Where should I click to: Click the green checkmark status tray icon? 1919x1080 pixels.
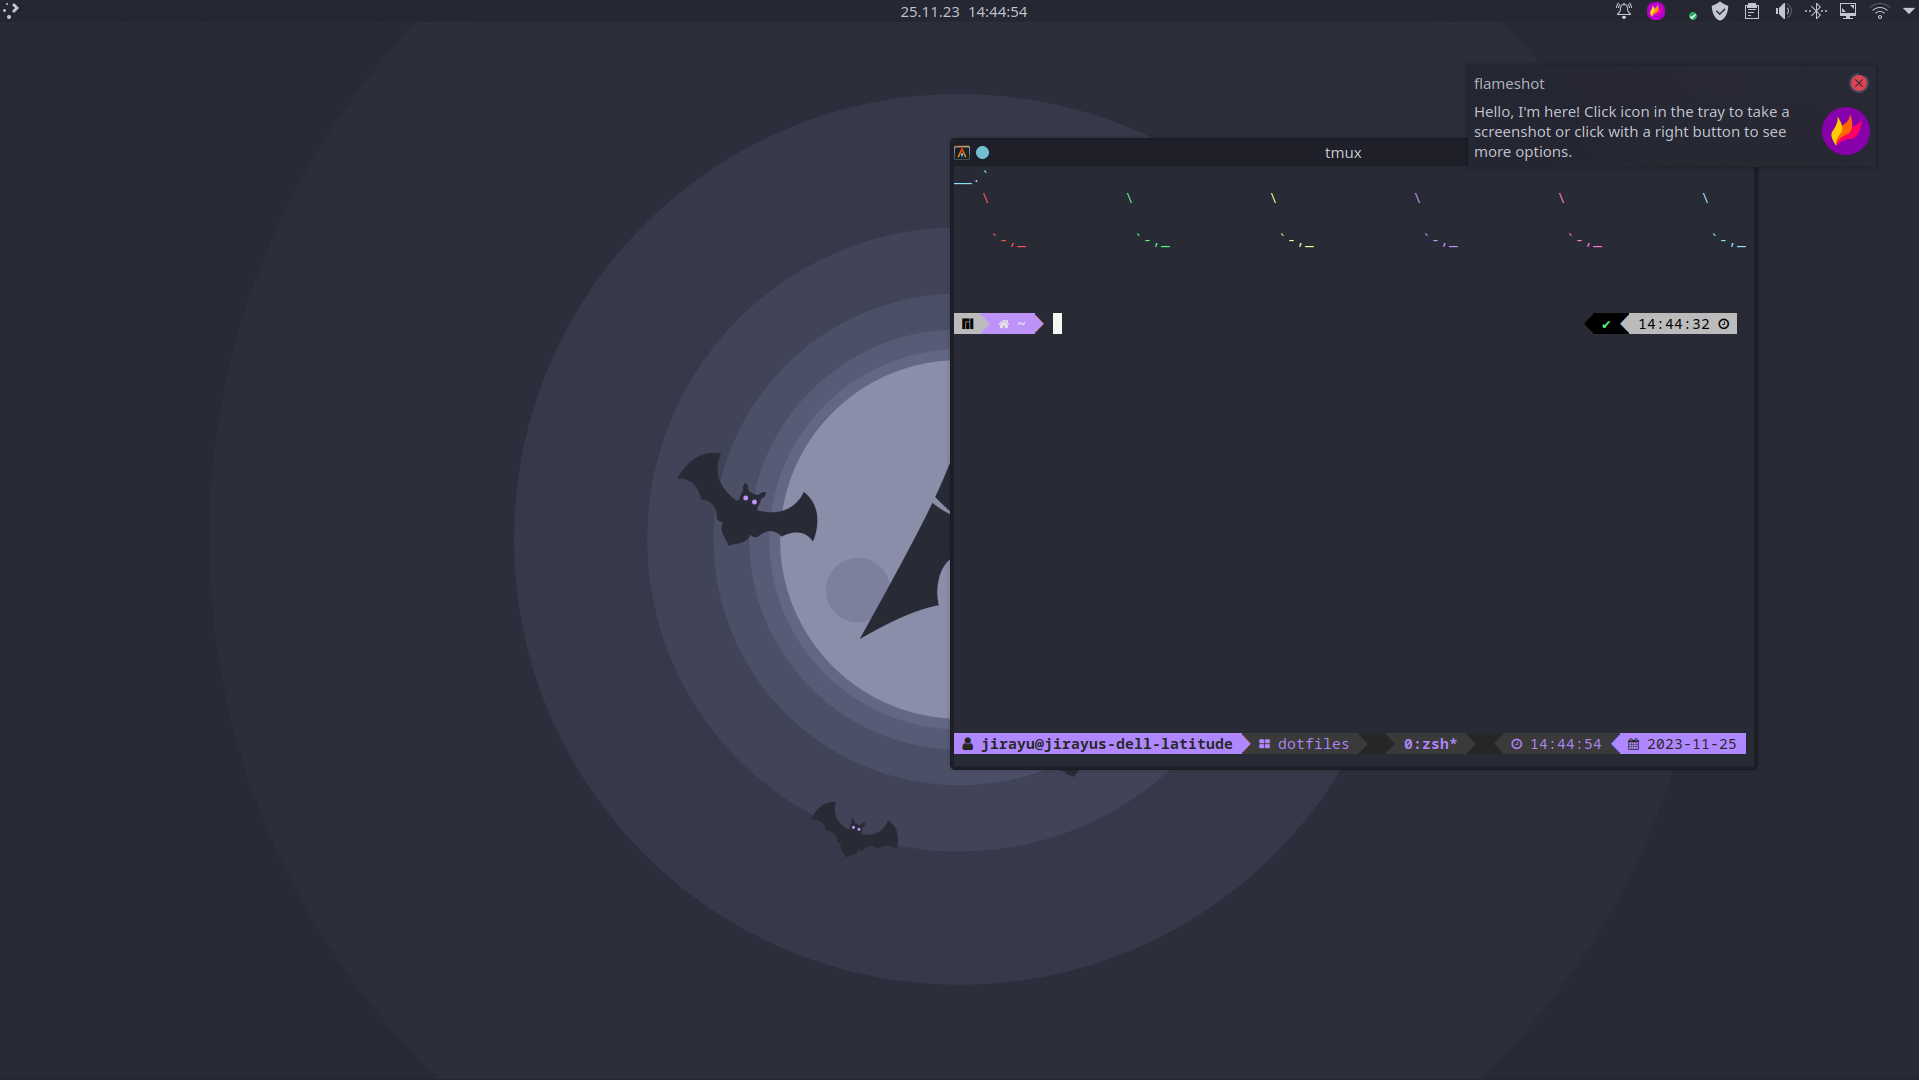point(1692,15)
